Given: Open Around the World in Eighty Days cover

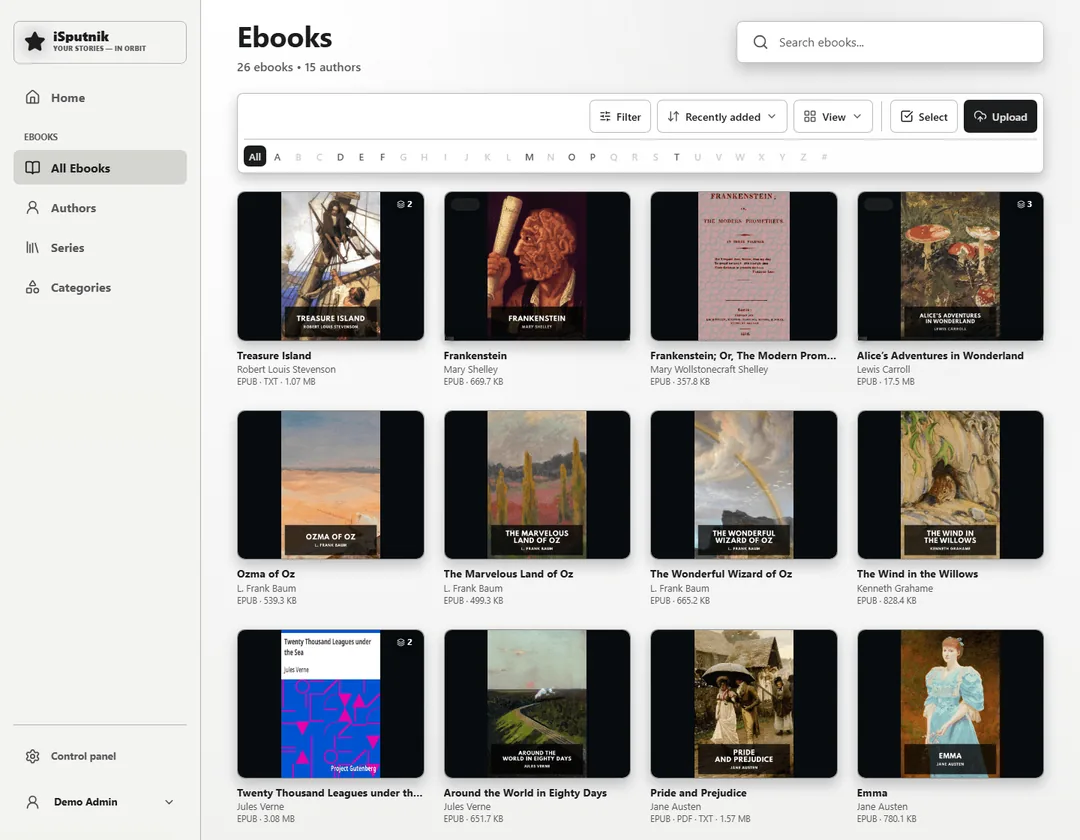Looking at the screenshot, I should tap(537, 704).
